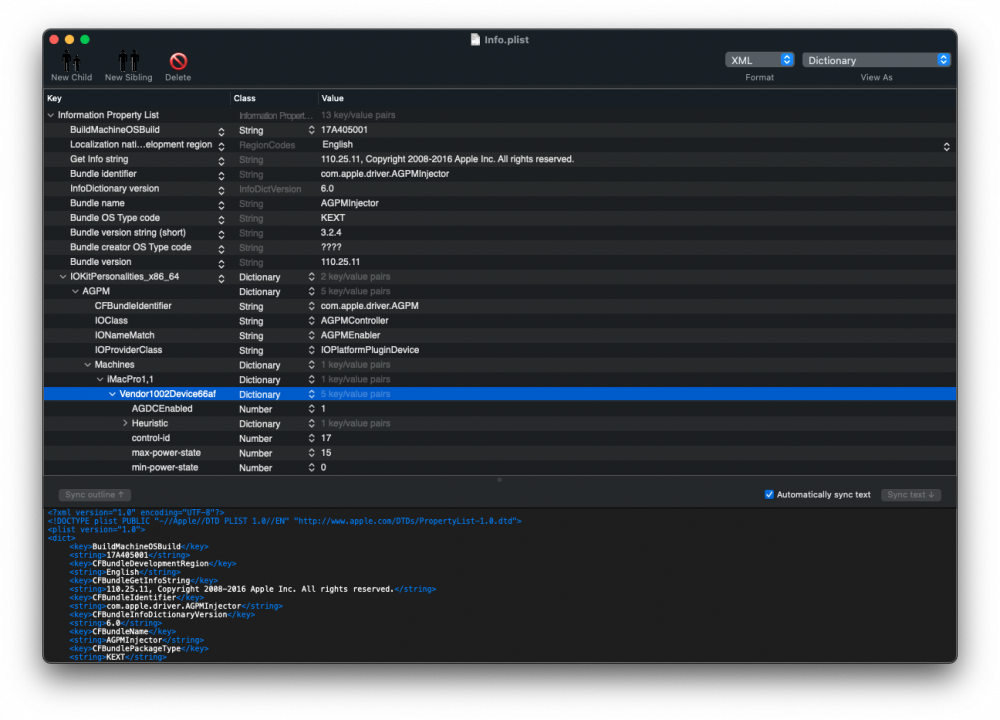Collapse the AGPM dictionary node

(75, 291)
